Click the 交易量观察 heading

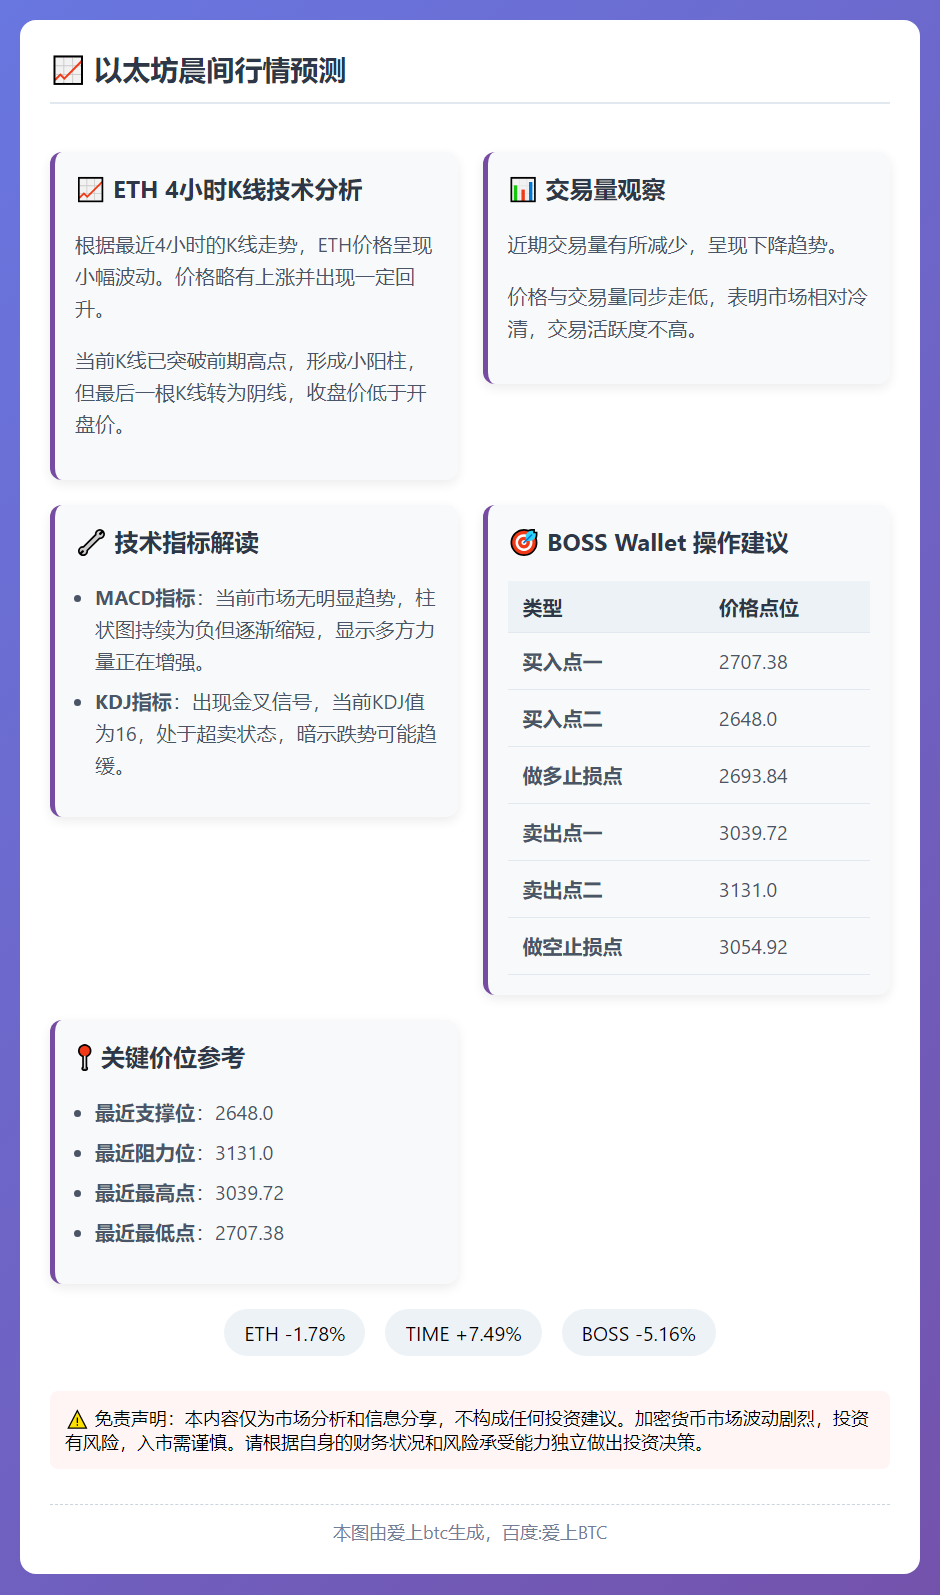605,190
